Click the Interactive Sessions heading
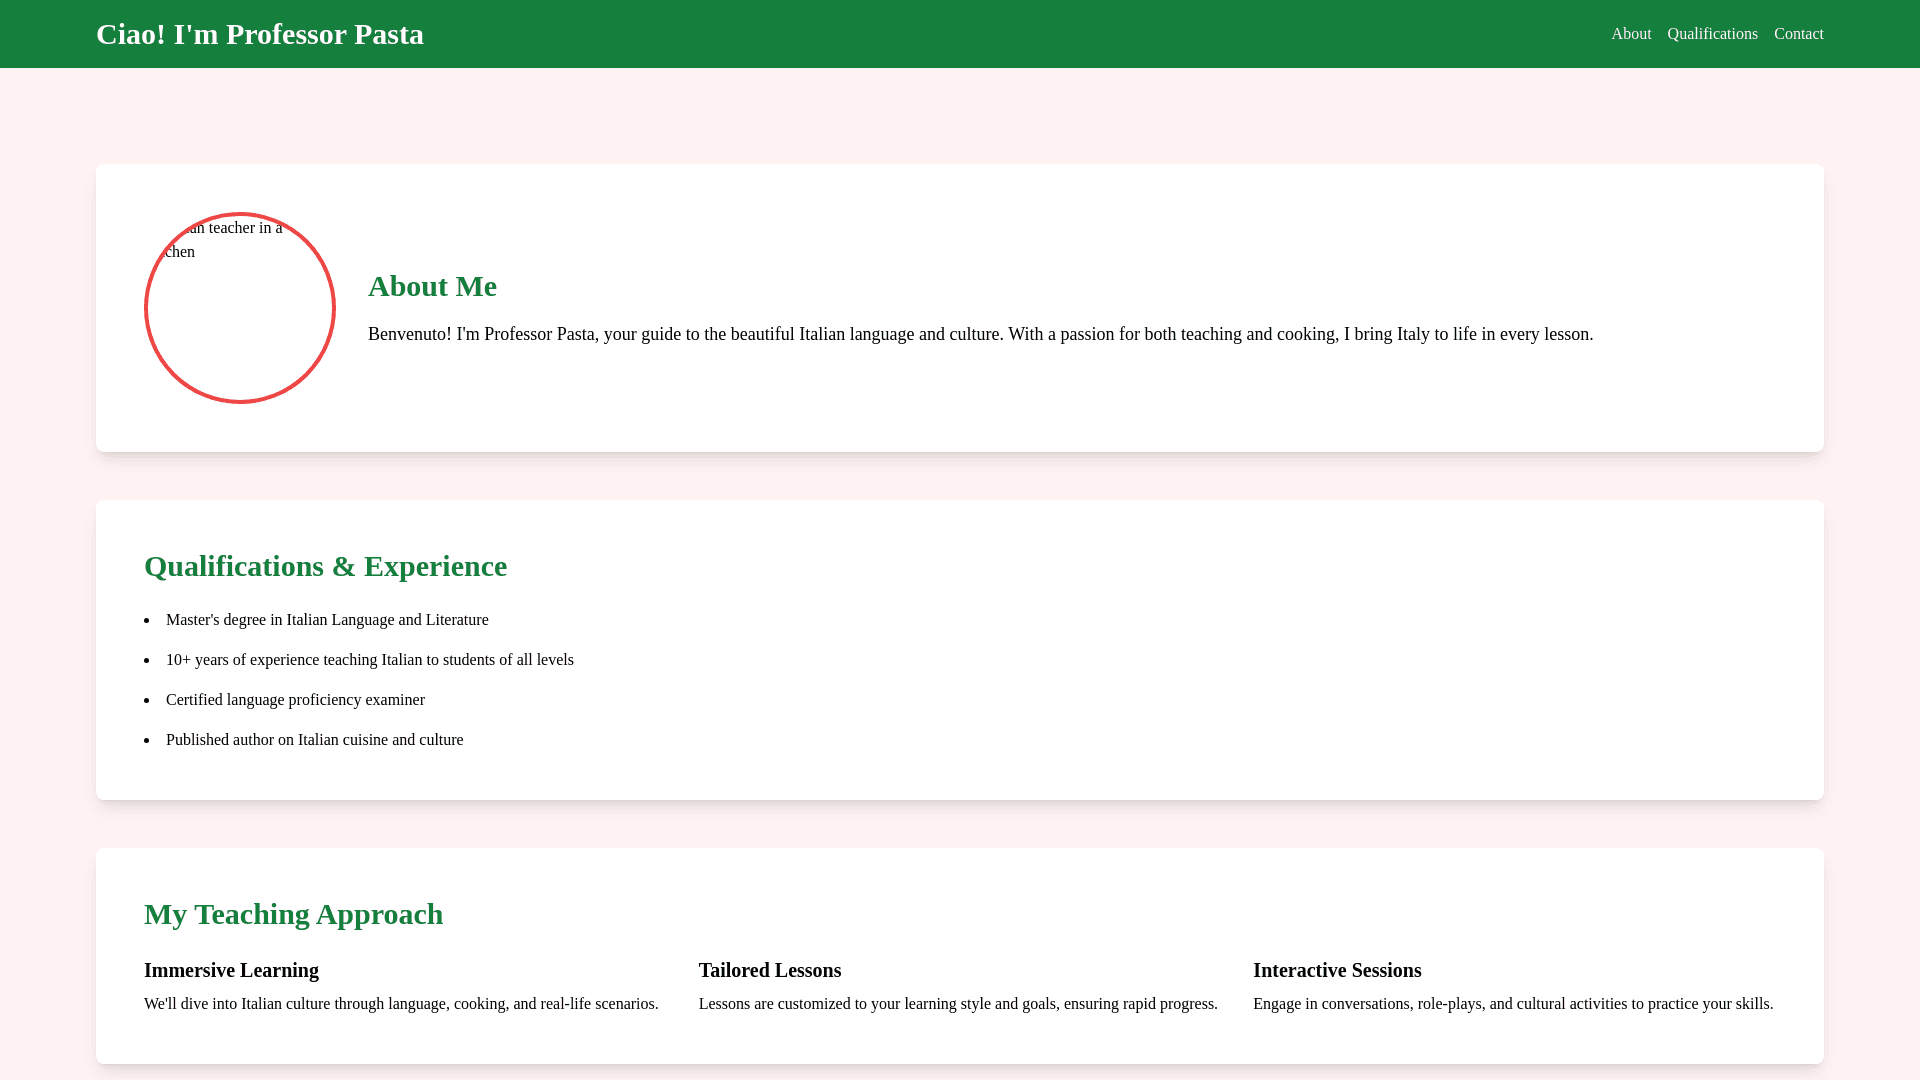 1336,970
